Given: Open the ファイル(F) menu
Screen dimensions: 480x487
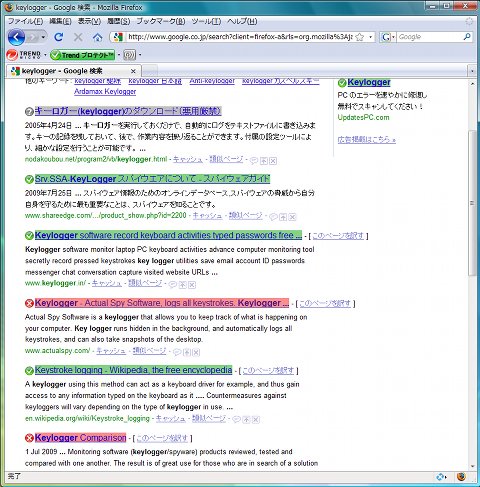Looking at the screenshot, I should coord(25,21).
